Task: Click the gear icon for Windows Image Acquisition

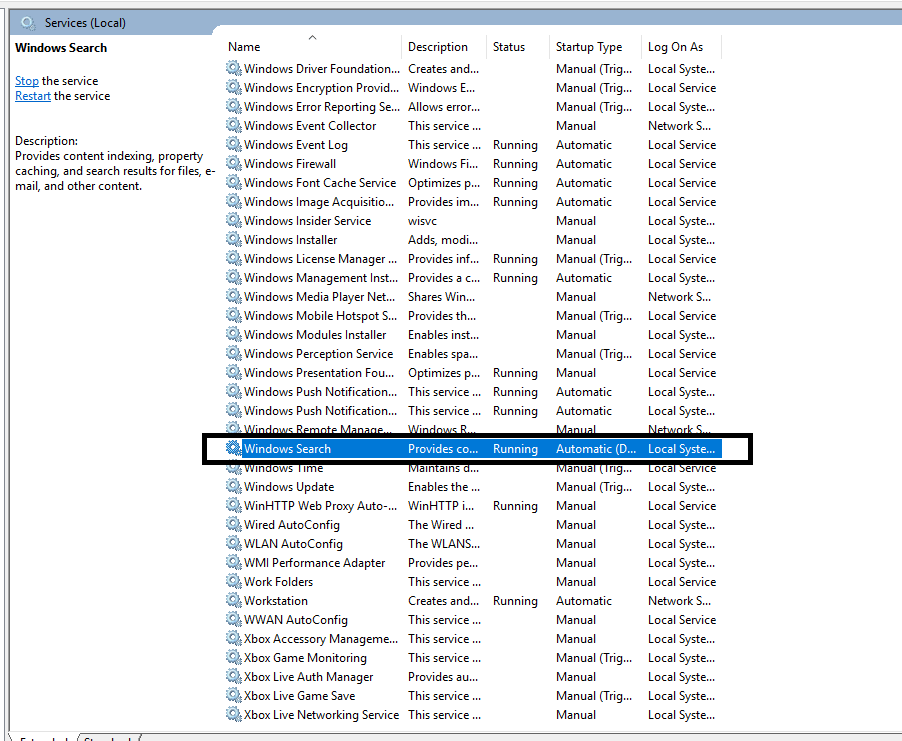Action: coord(234,201)
